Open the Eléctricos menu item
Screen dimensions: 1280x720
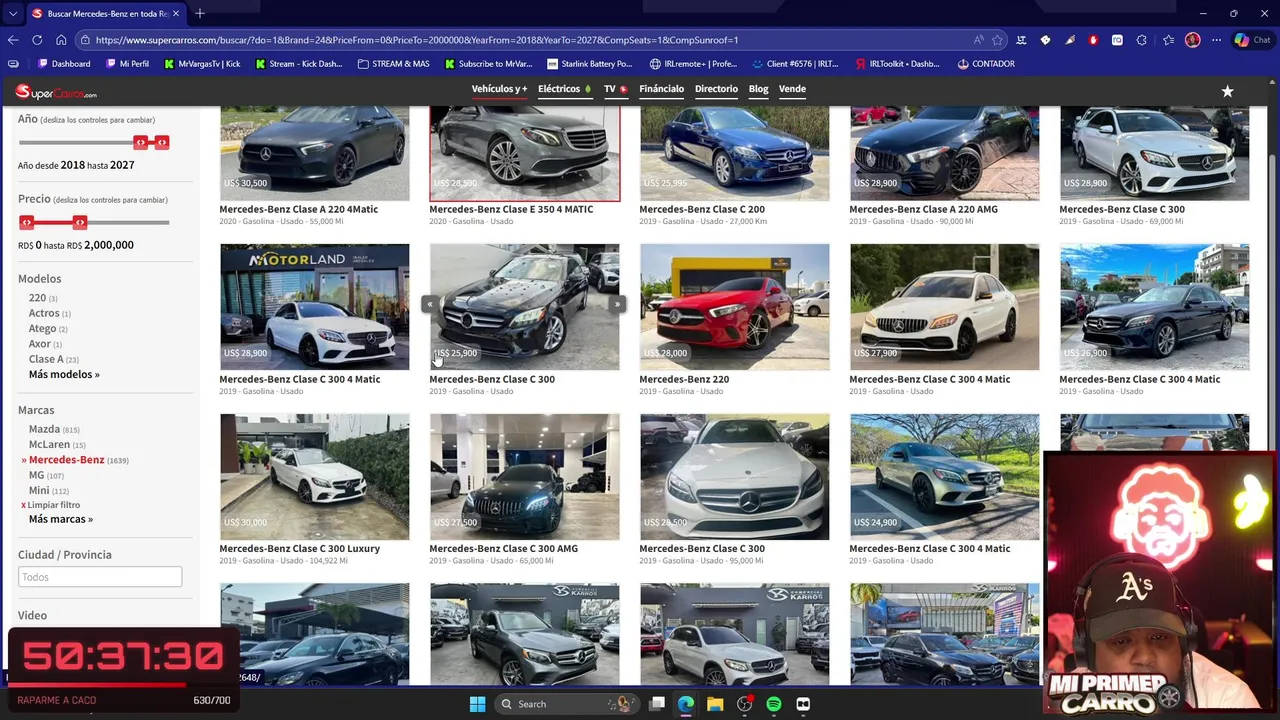[x=564, y=89]
